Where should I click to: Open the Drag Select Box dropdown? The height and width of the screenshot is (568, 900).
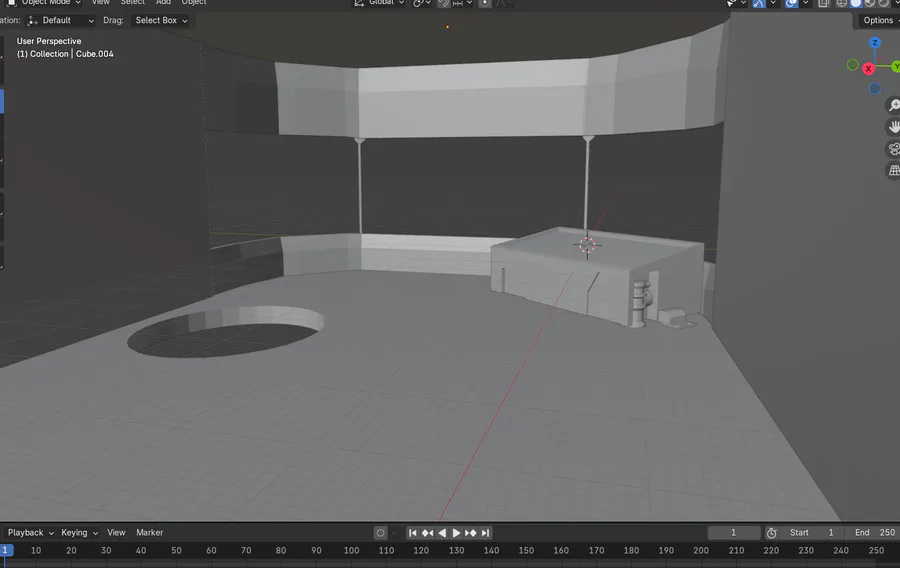(x=161, y=21)
